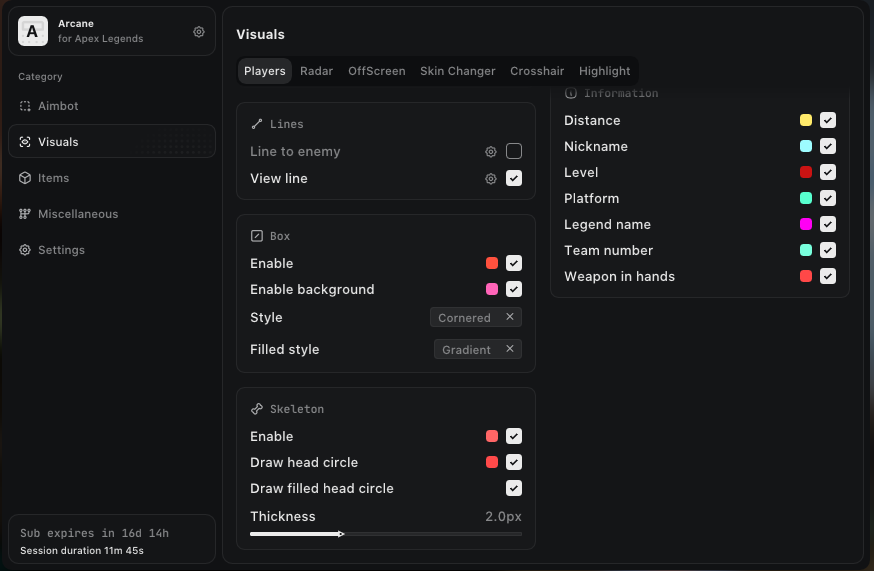Click the Aimbot icon in the sidebar
874x571 pixels.
point(25,106)
